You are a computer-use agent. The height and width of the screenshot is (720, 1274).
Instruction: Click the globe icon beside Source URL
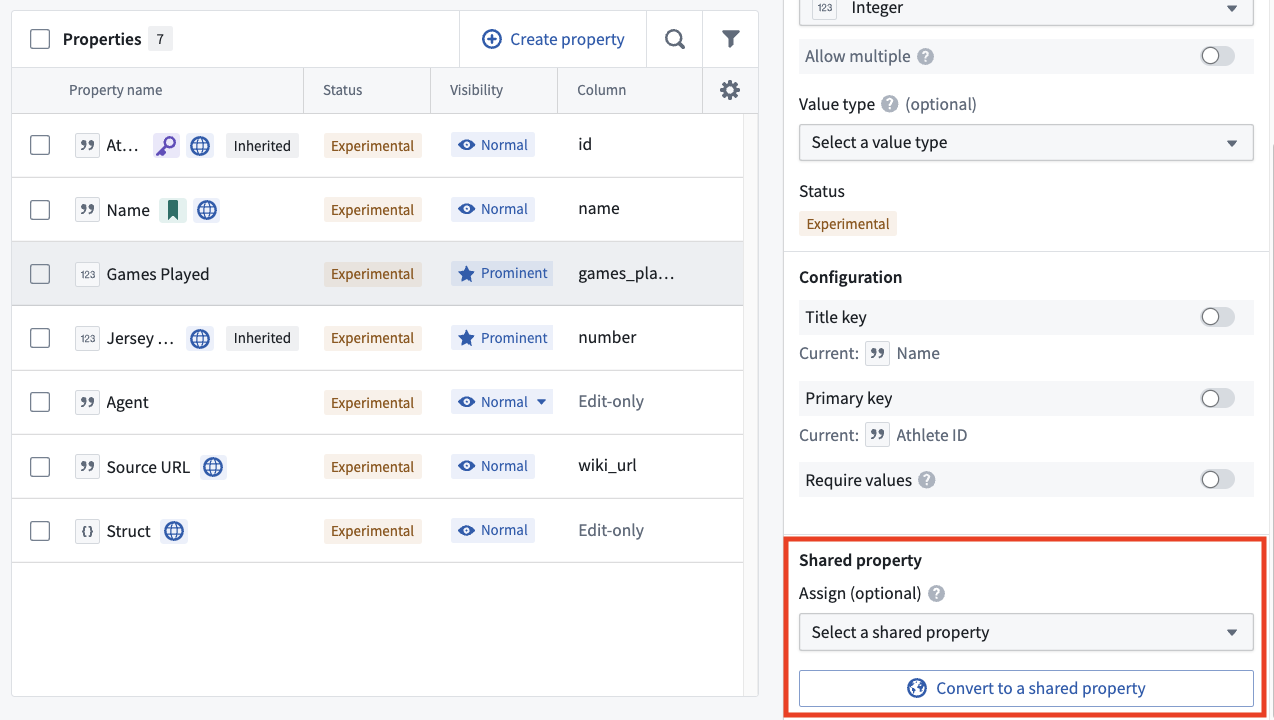(213, 467)
